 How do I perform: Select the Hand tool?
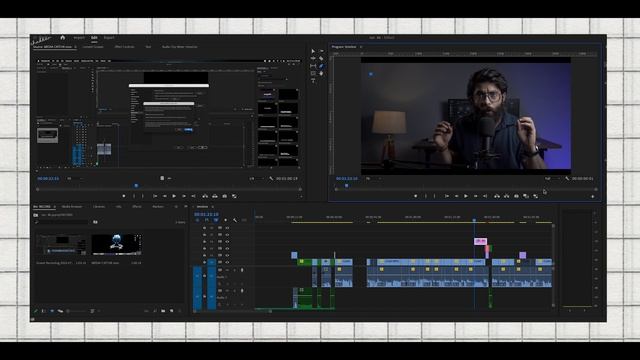[321, 73]
